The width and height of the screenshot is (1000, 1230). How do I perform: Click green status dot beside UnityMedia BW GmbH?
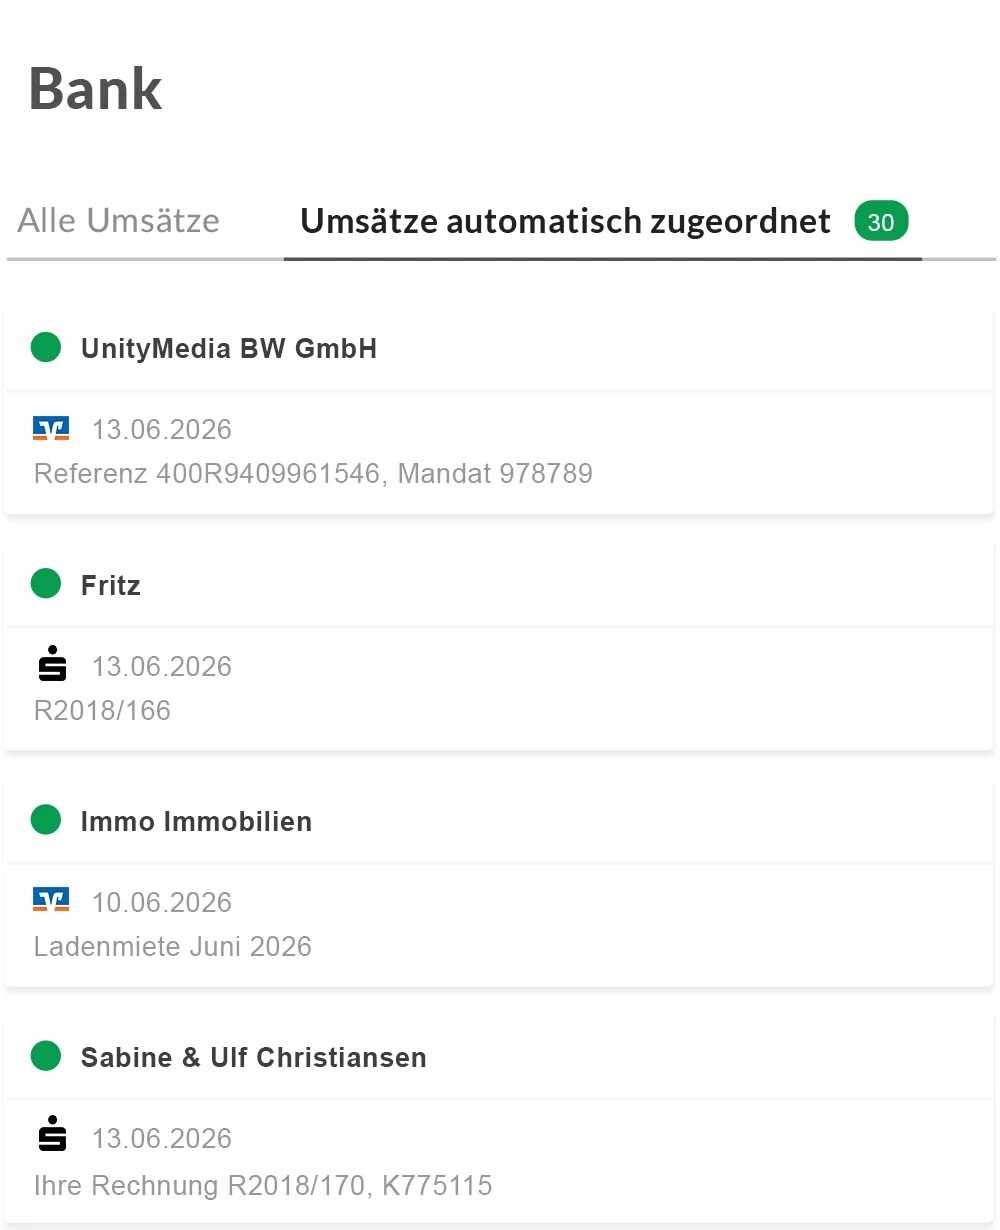click(x=46, y=348)
